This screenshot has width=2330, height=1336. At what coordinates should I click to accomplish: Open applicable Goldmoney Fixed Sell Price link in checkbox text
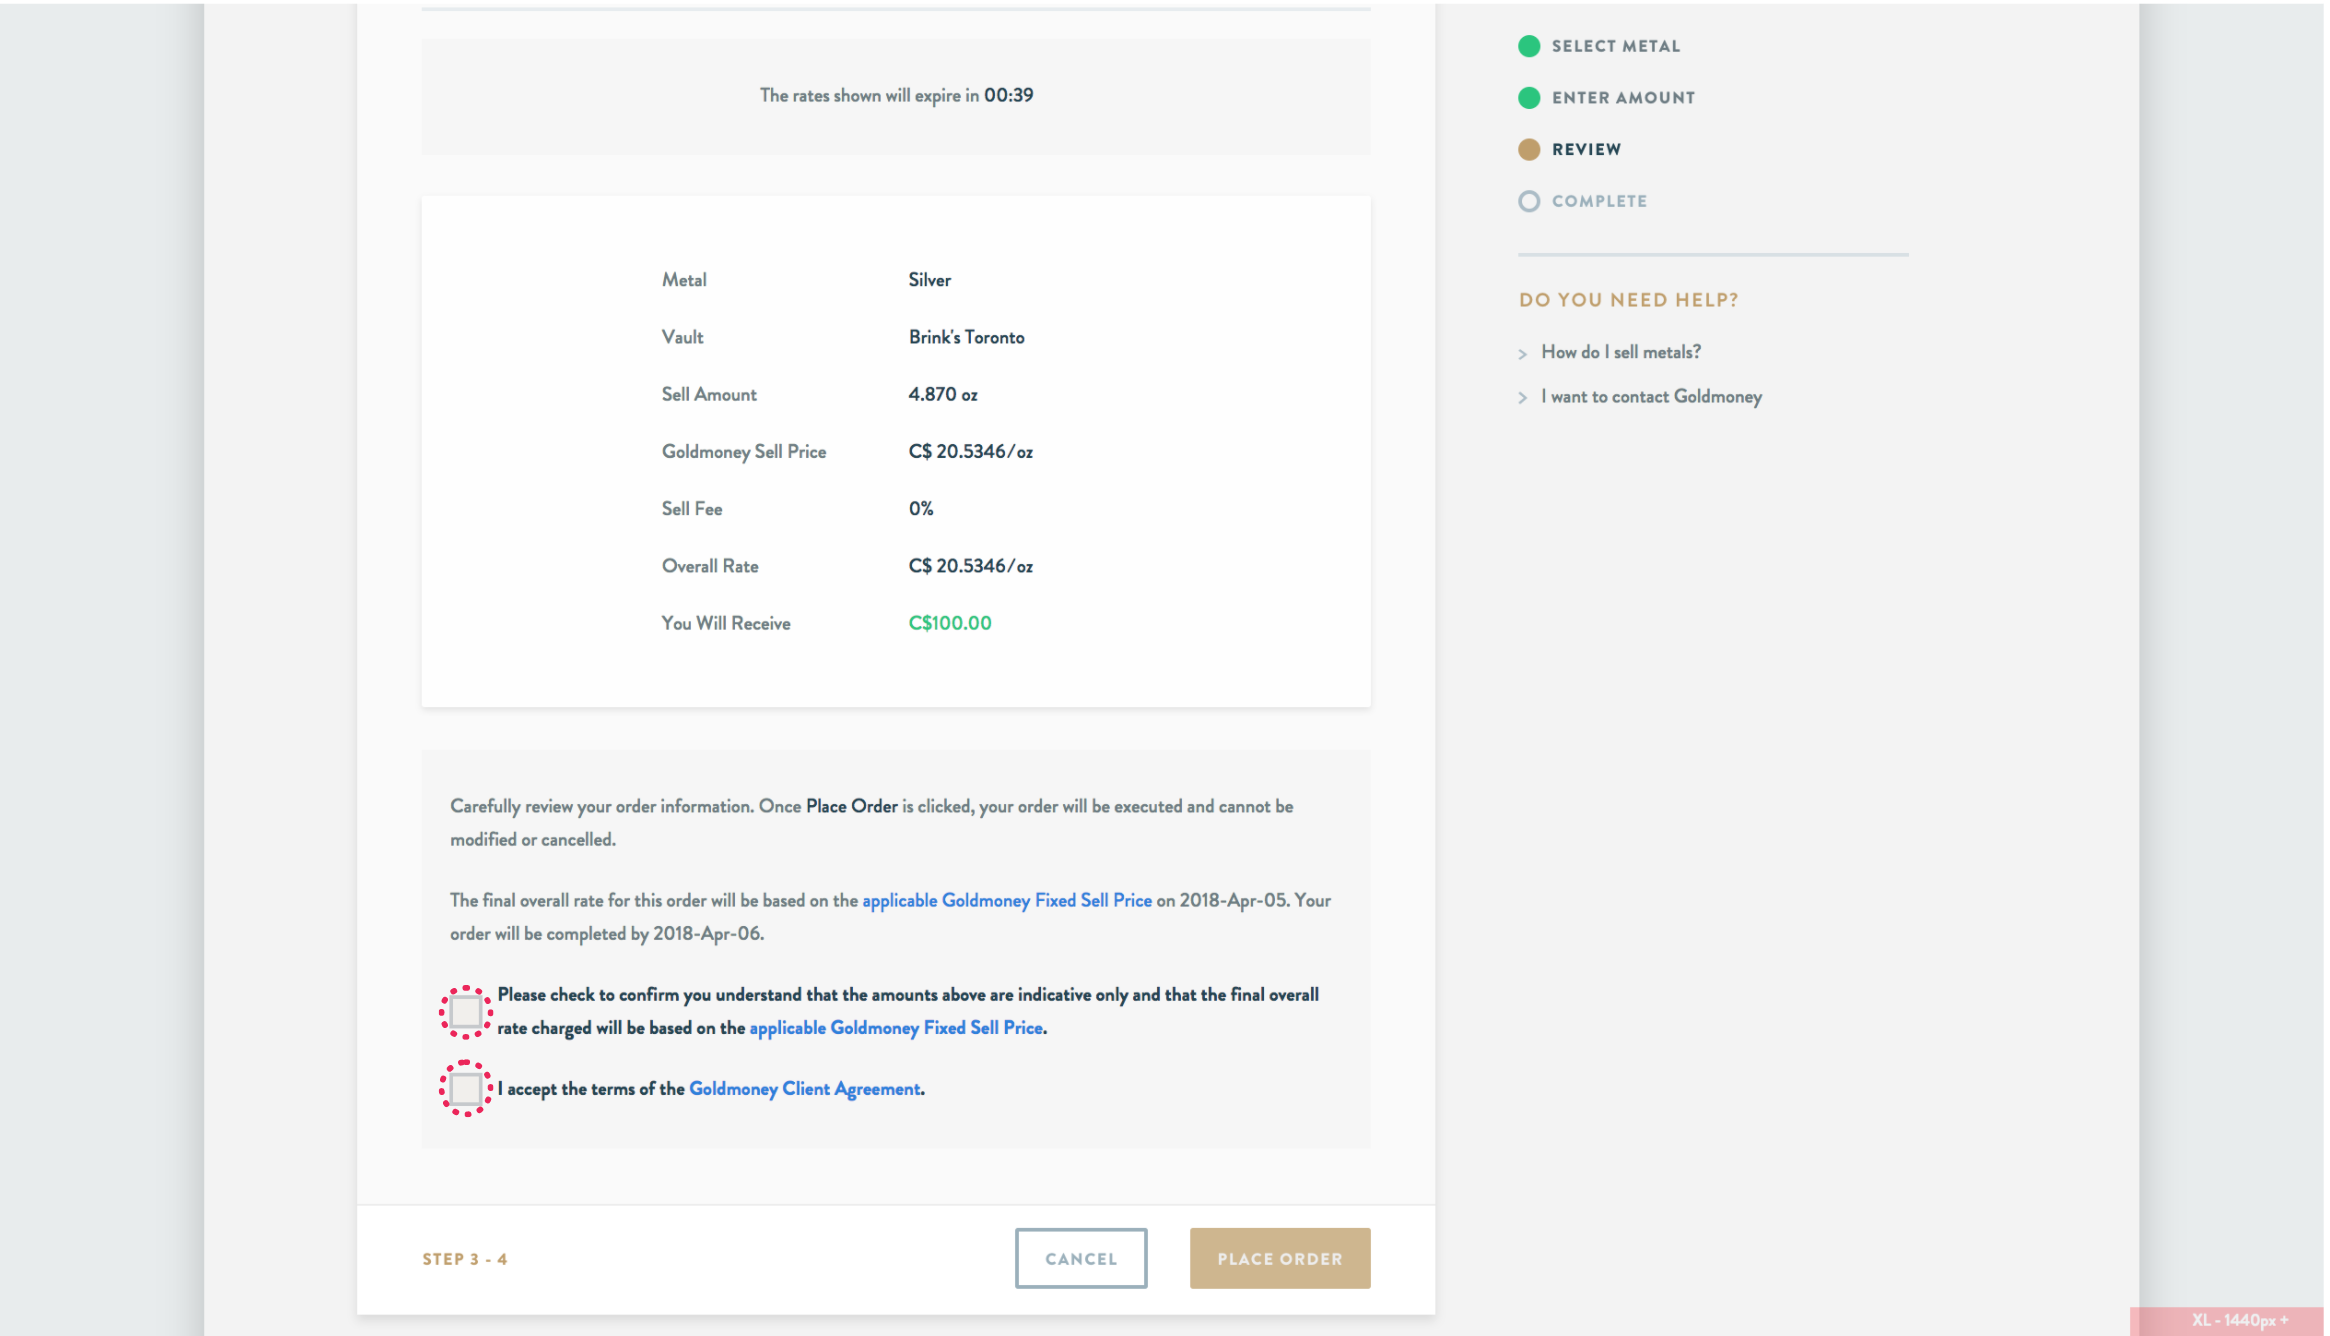click(896, 1028)
